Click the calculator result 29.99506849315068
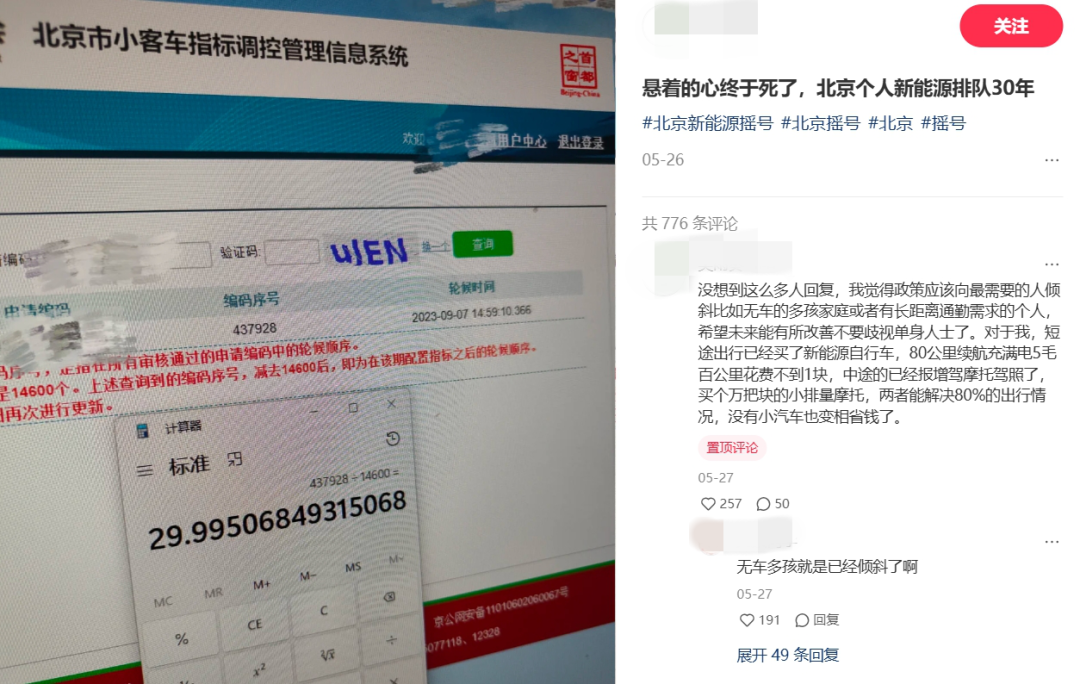The image size is (1080, 684). pos(277,521)
